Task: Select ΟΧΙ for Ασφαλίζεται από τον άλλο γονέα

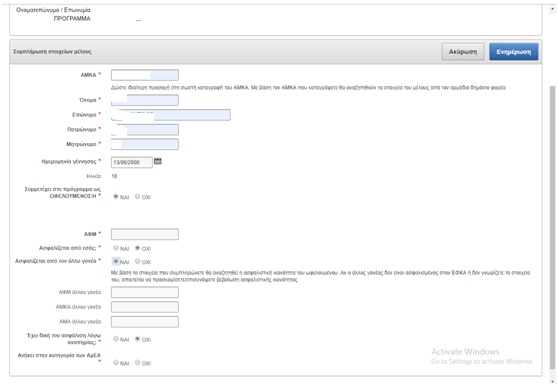Action: click(x=137, y=261)
